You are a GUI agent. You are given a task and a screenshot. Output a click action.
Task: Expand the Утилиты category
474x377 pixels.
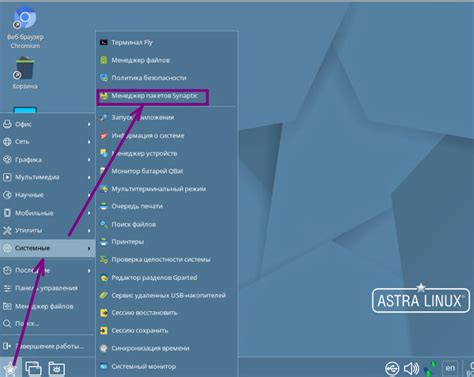pyautogui.click(x=47, y=230)
